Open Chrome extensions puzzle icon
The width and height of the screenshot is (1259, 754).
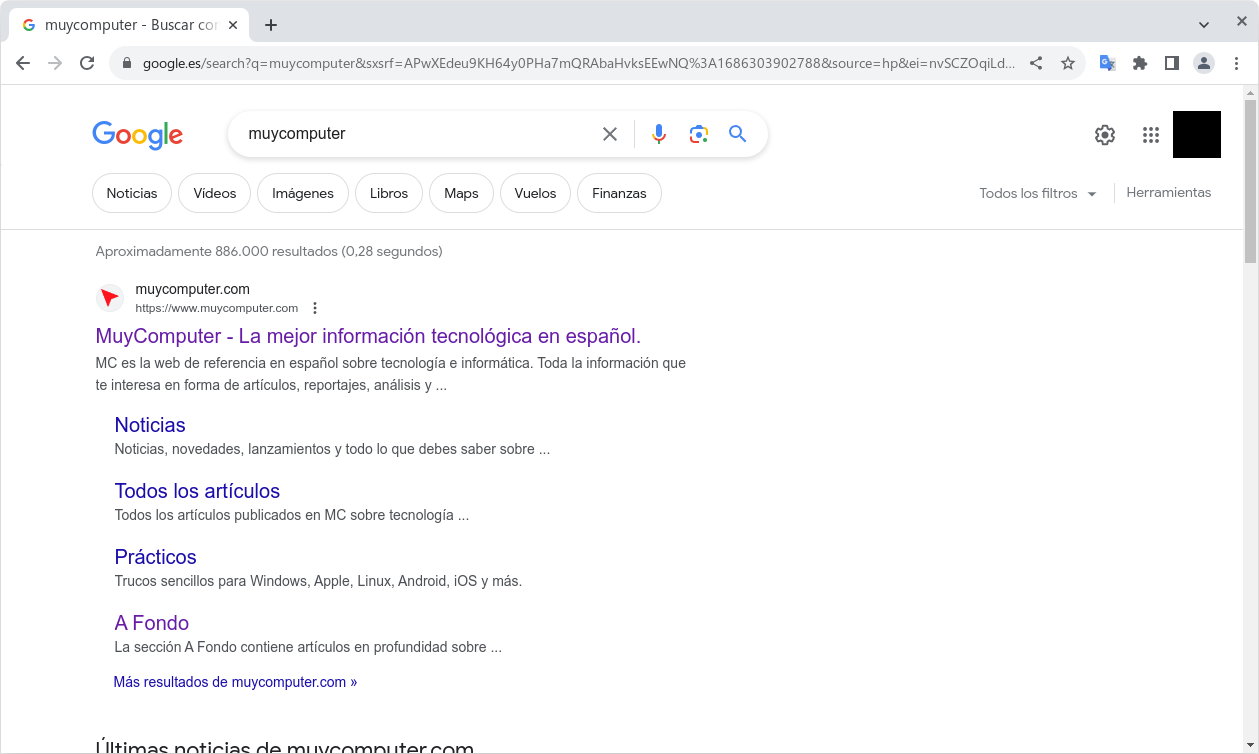1139,63
